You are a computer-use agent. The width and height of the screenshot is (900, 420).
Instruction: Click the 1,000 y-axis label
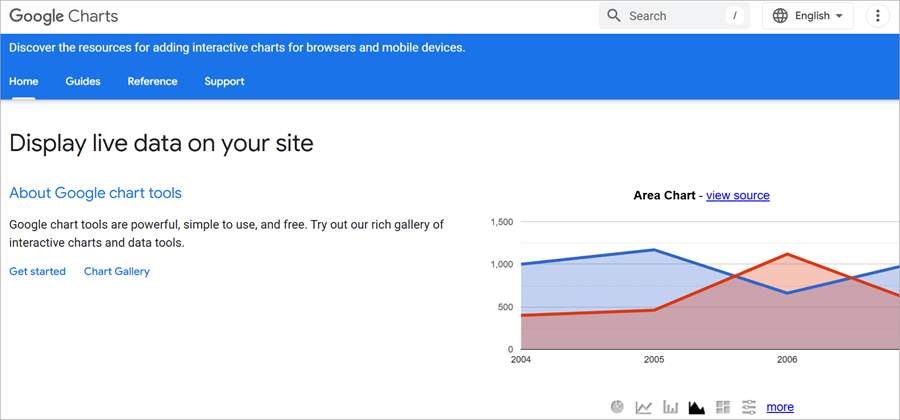(x=503, y=265)
